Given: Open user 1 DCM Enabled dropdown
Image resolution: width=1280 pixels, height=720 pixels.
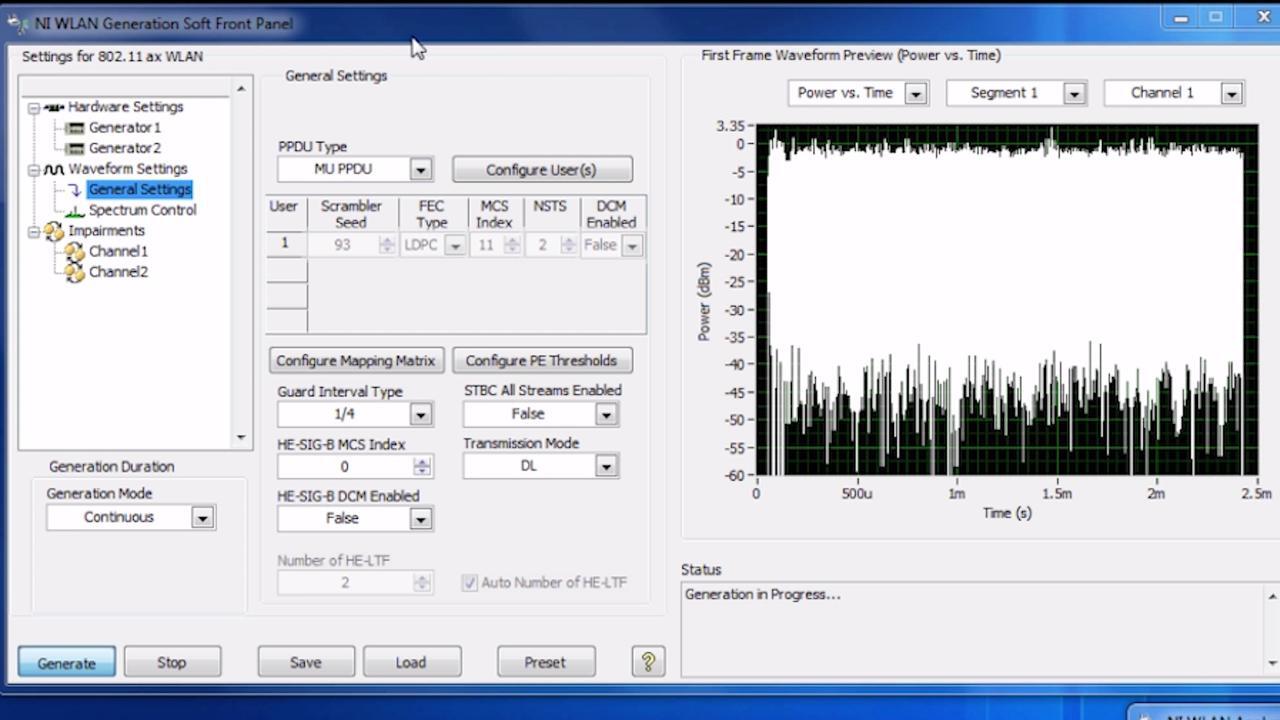Looking at the screenshot, I should [632, 246].
